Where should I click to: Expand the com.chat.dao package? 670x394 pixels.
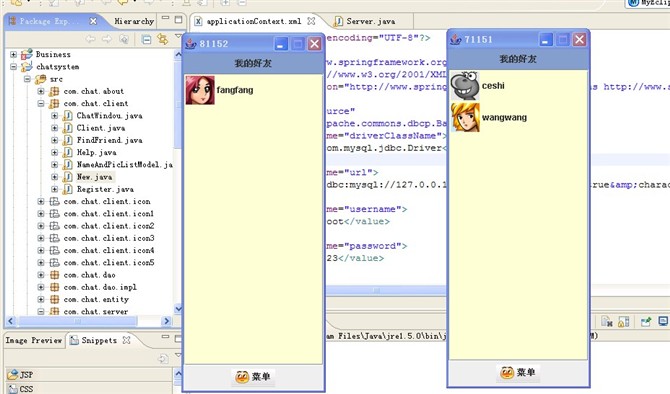[x=41, y=275]
